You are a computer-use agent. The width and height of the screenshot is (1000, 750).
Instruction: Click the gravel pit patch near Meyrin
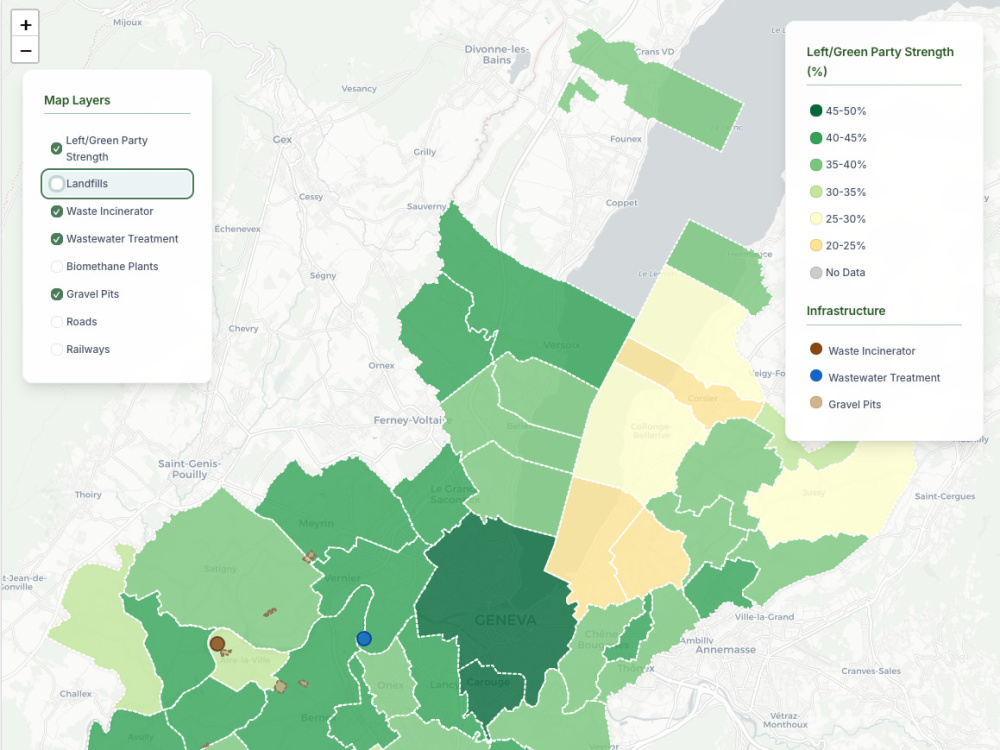(309, 557)
